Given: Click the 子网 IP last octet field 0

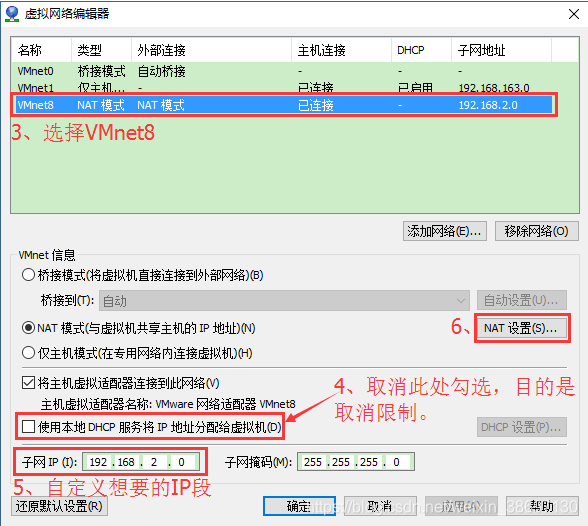Looking at the screenshot, I should pos(182,462).
